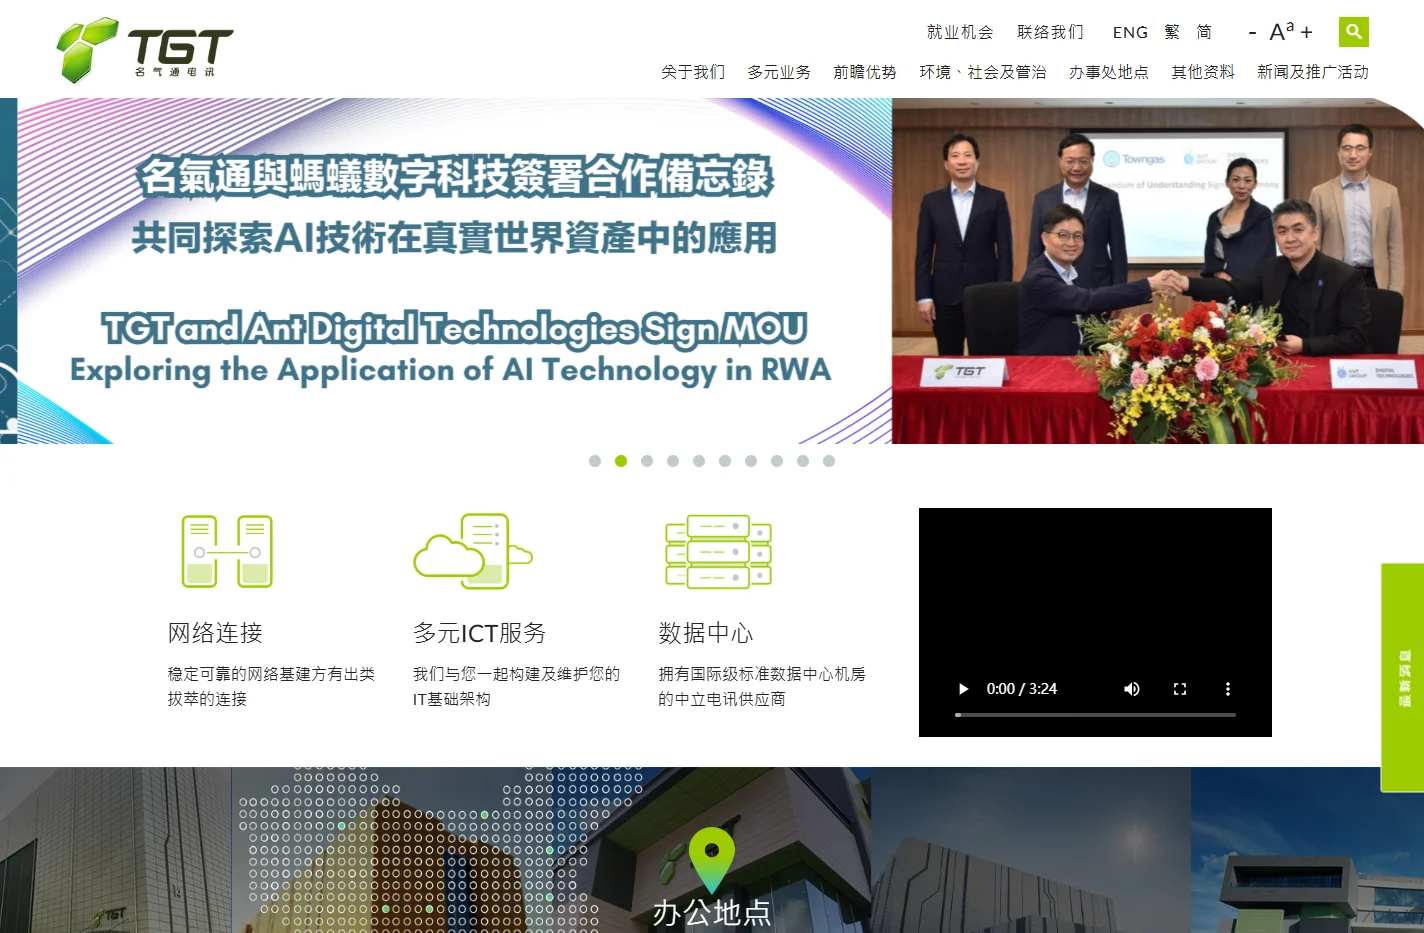Open the 关于我们 menu
Screen dimensions: 1424x933
(693, 72)
